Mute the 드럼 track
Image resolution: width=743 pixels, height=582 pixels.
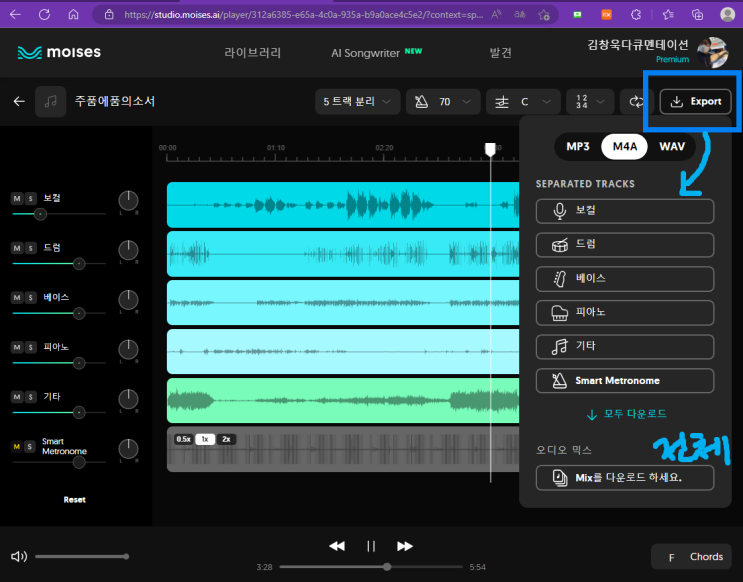pyautogui.click(x=17, y=248)
